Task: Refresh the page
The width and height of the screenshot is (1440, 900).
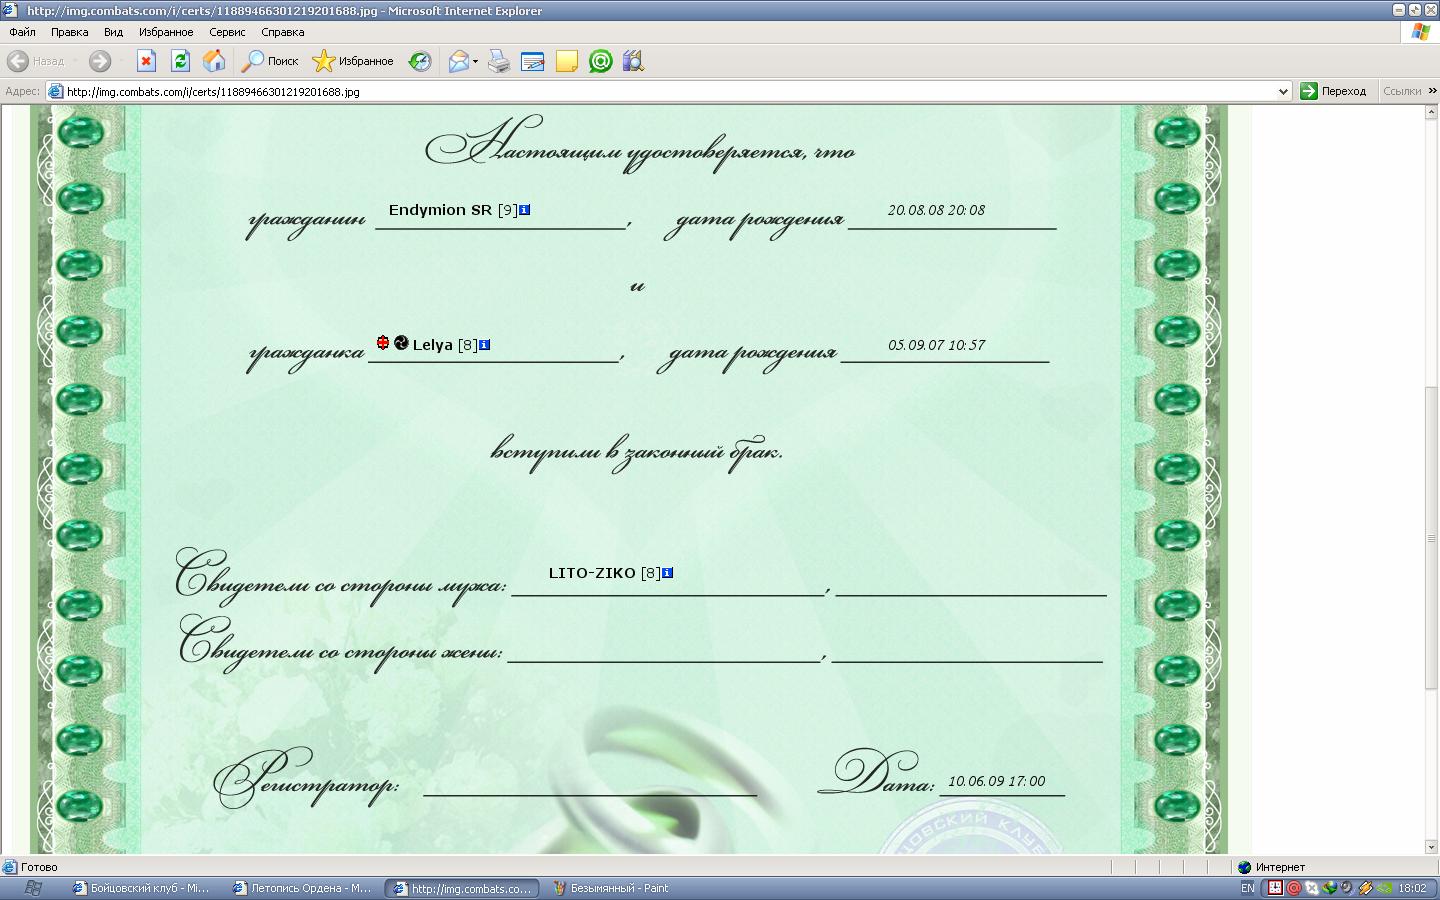Action: point(180,61)
